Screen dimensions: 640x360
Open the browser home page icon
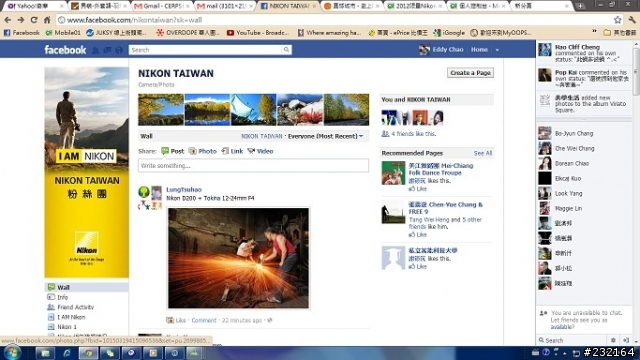coord(47,20)
